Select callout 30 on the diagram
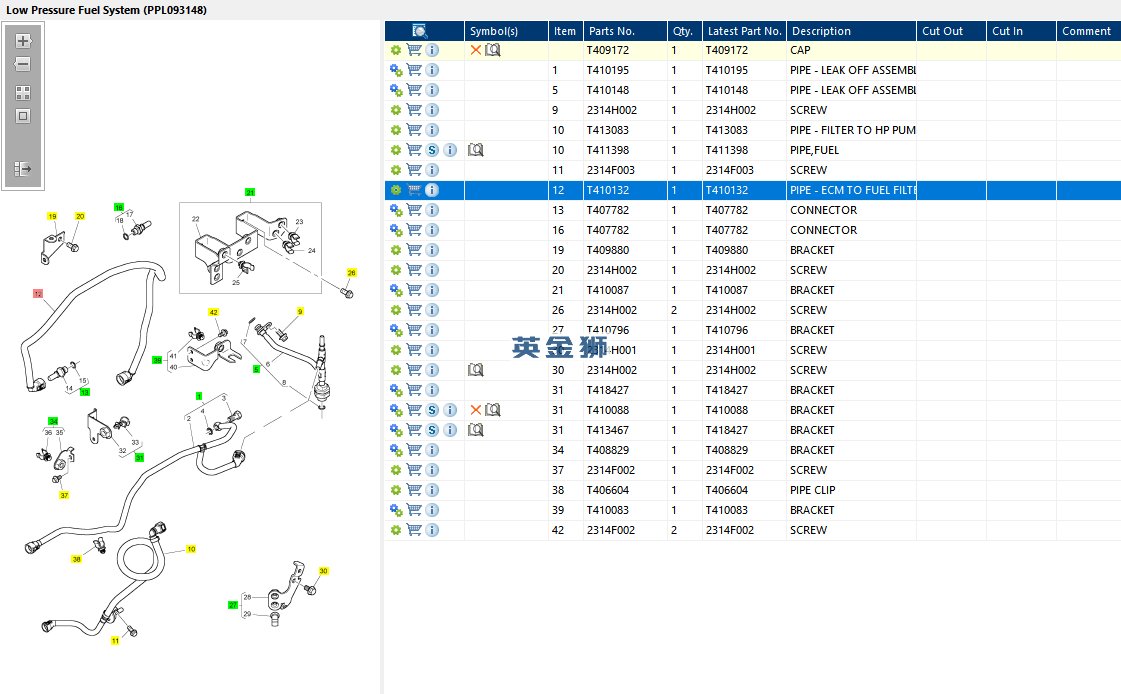This screenshot has width=1121, height=694. [x=323, y=571]
